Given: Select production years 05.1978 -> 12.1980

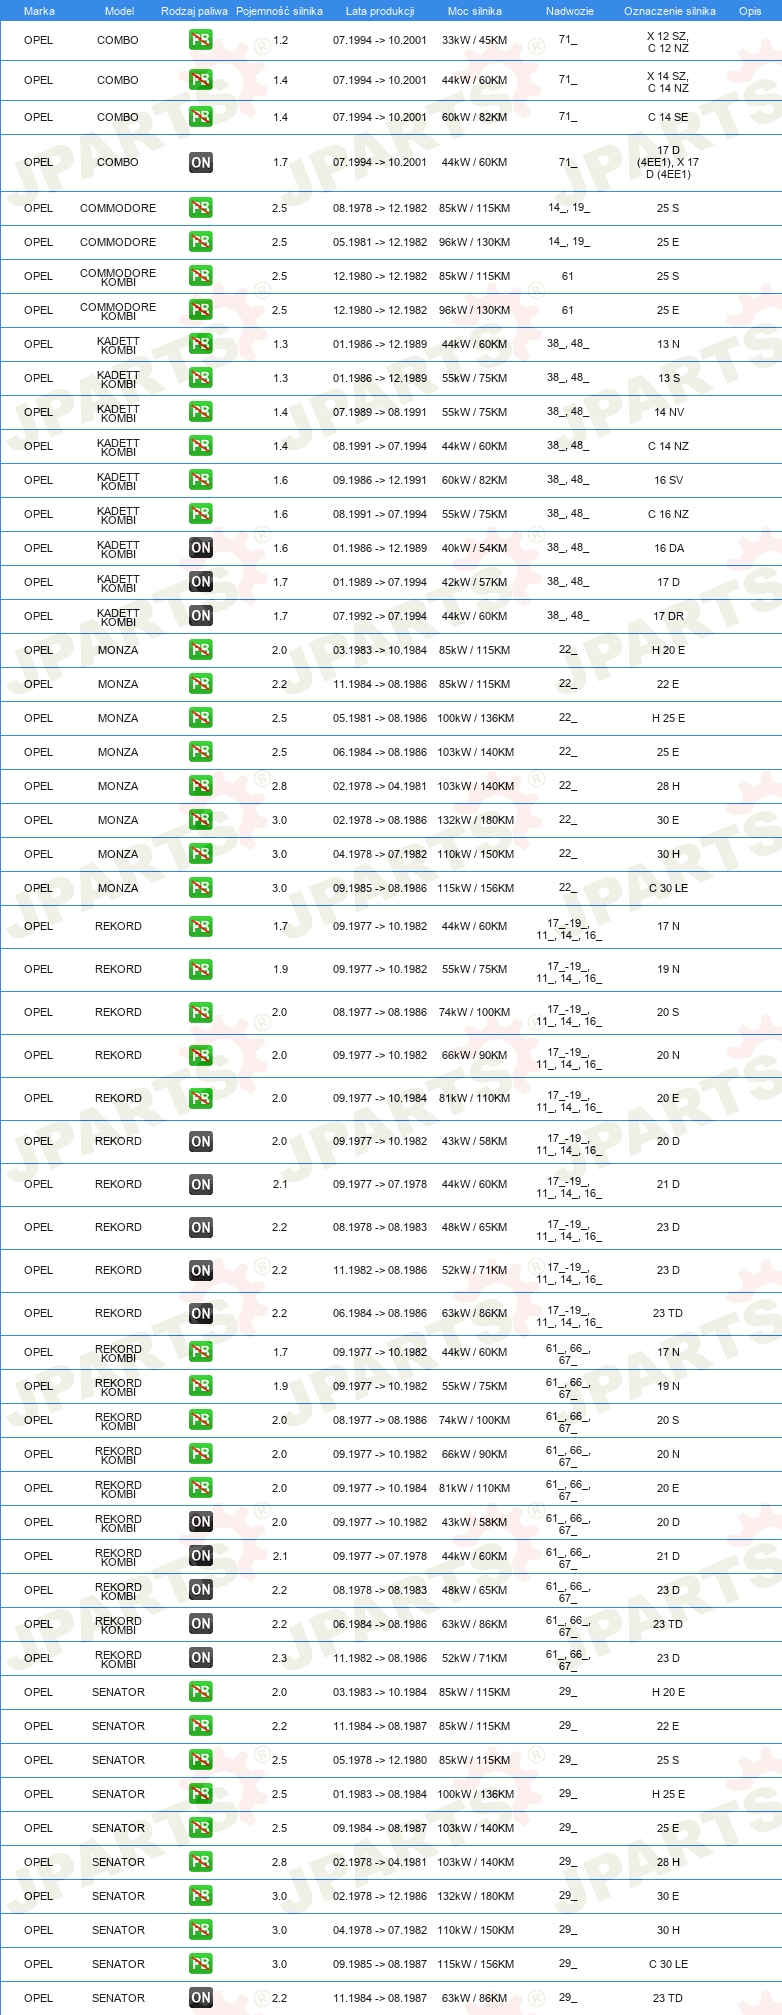Looking at the screenshot, I should pyautogui.click(x=380, y=1760).
